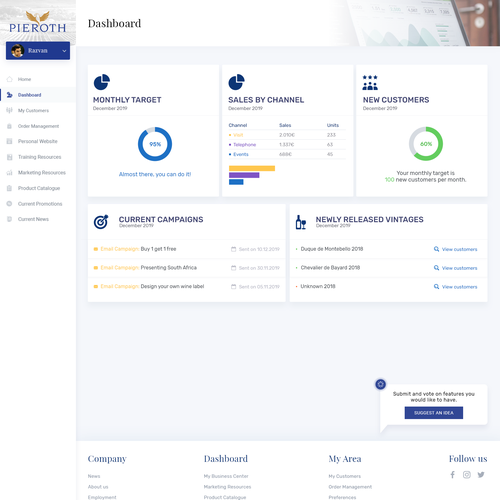Click the 95% monthly target progress ring
500x500 pixels.
155,144
